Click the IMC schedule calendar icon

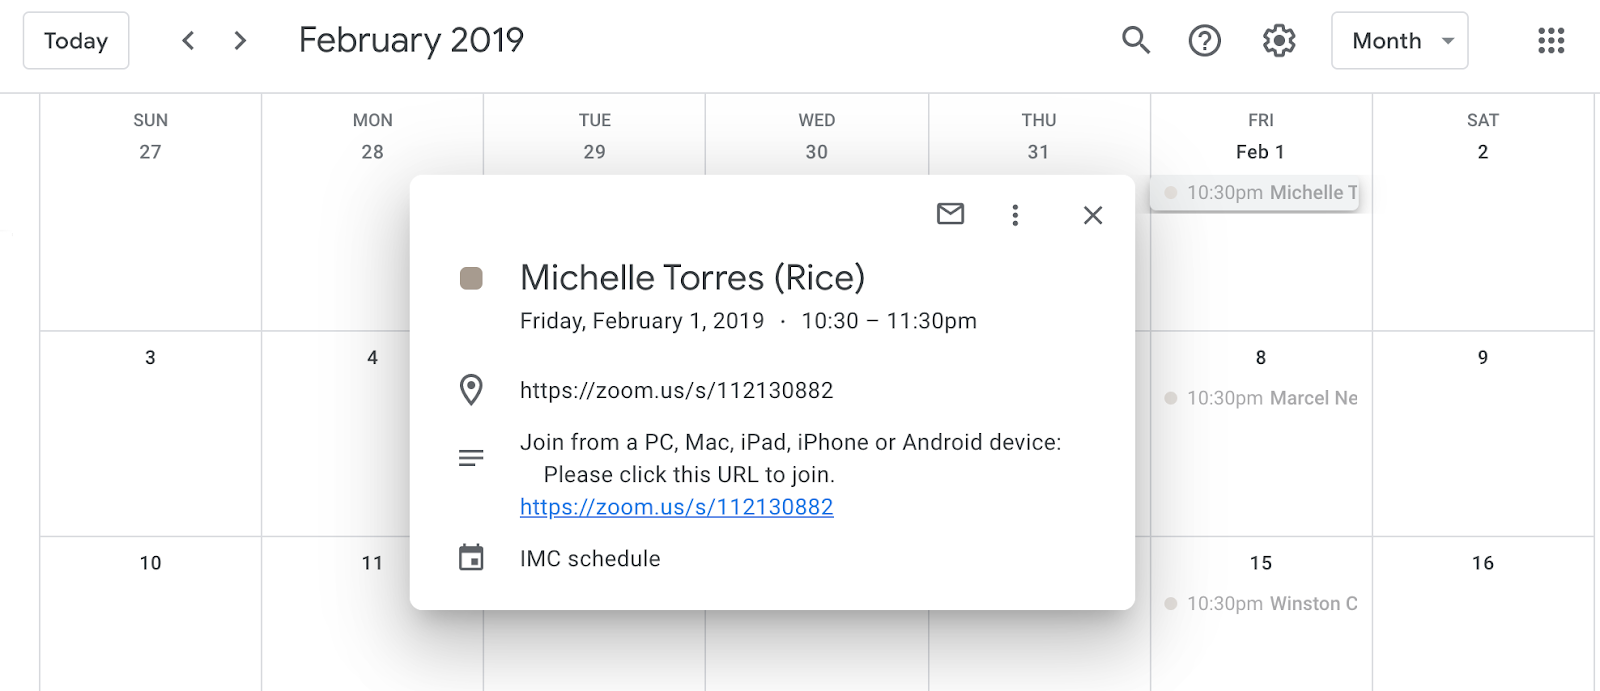(471, 558)
